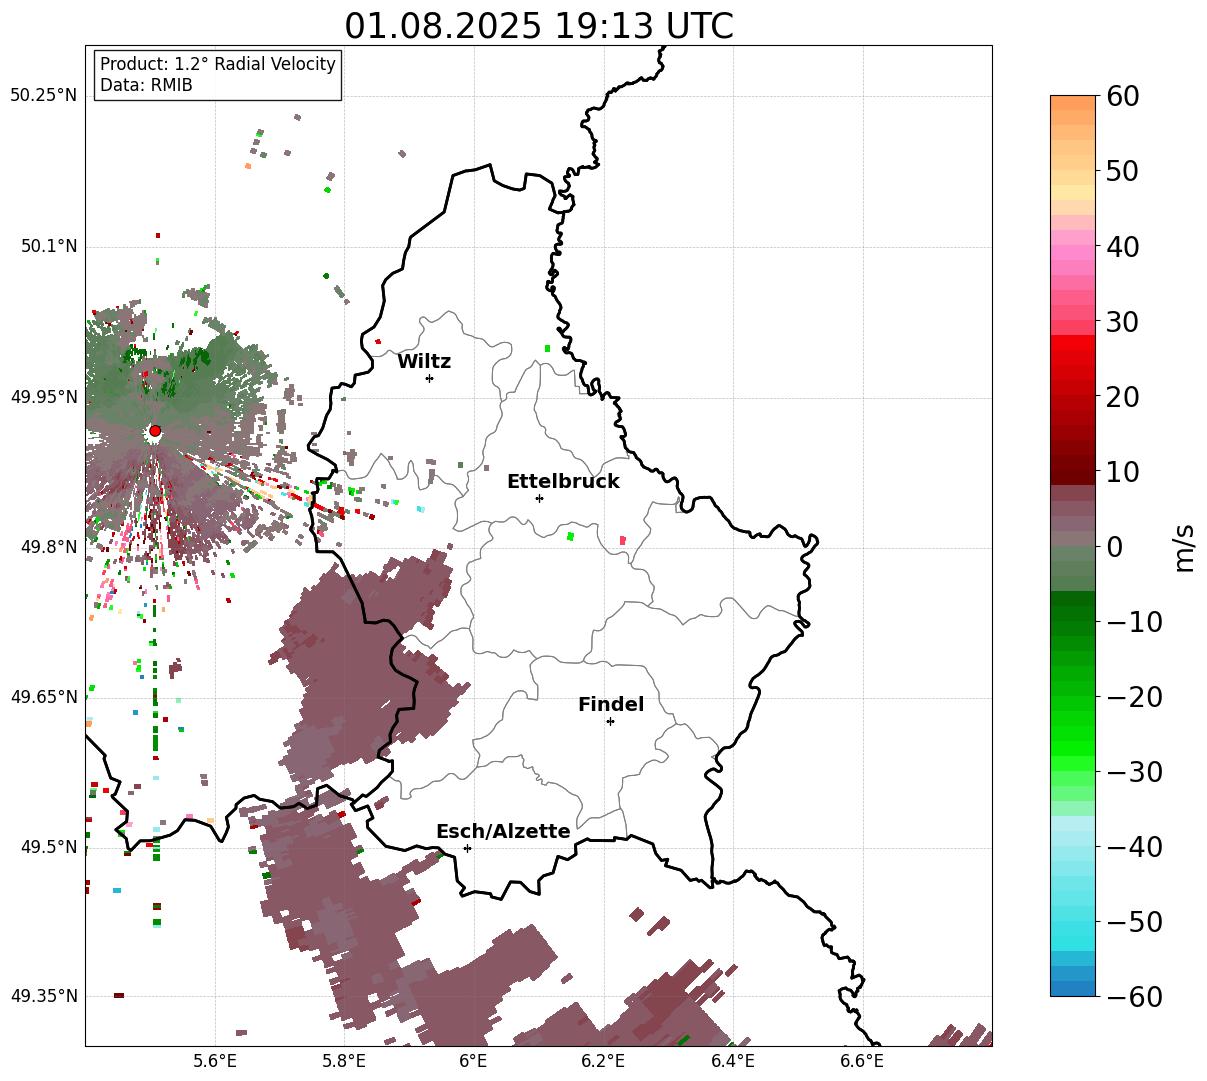Click the Data: RMIB label
Image resolution: width=1207 pixels, height=1081 pixels.
tap(146, 85)
